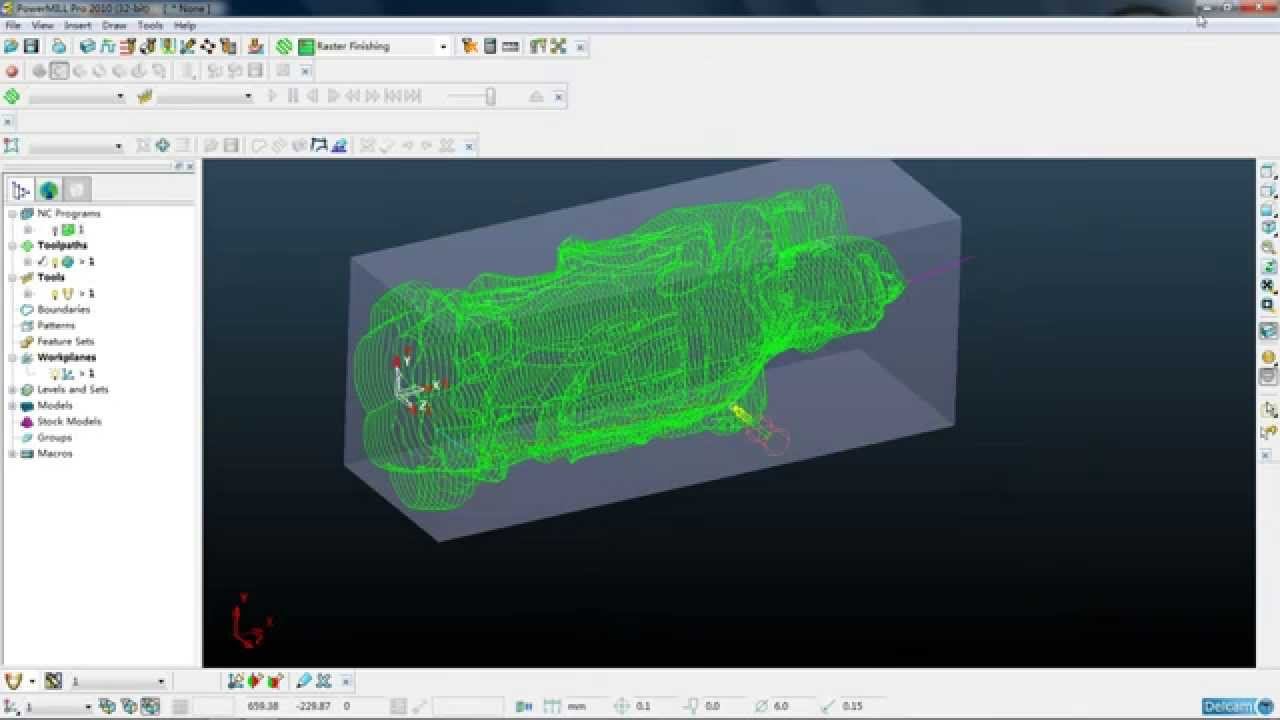
Task: Expand the Levels and Sets node
Action: [x=13, y=390]
